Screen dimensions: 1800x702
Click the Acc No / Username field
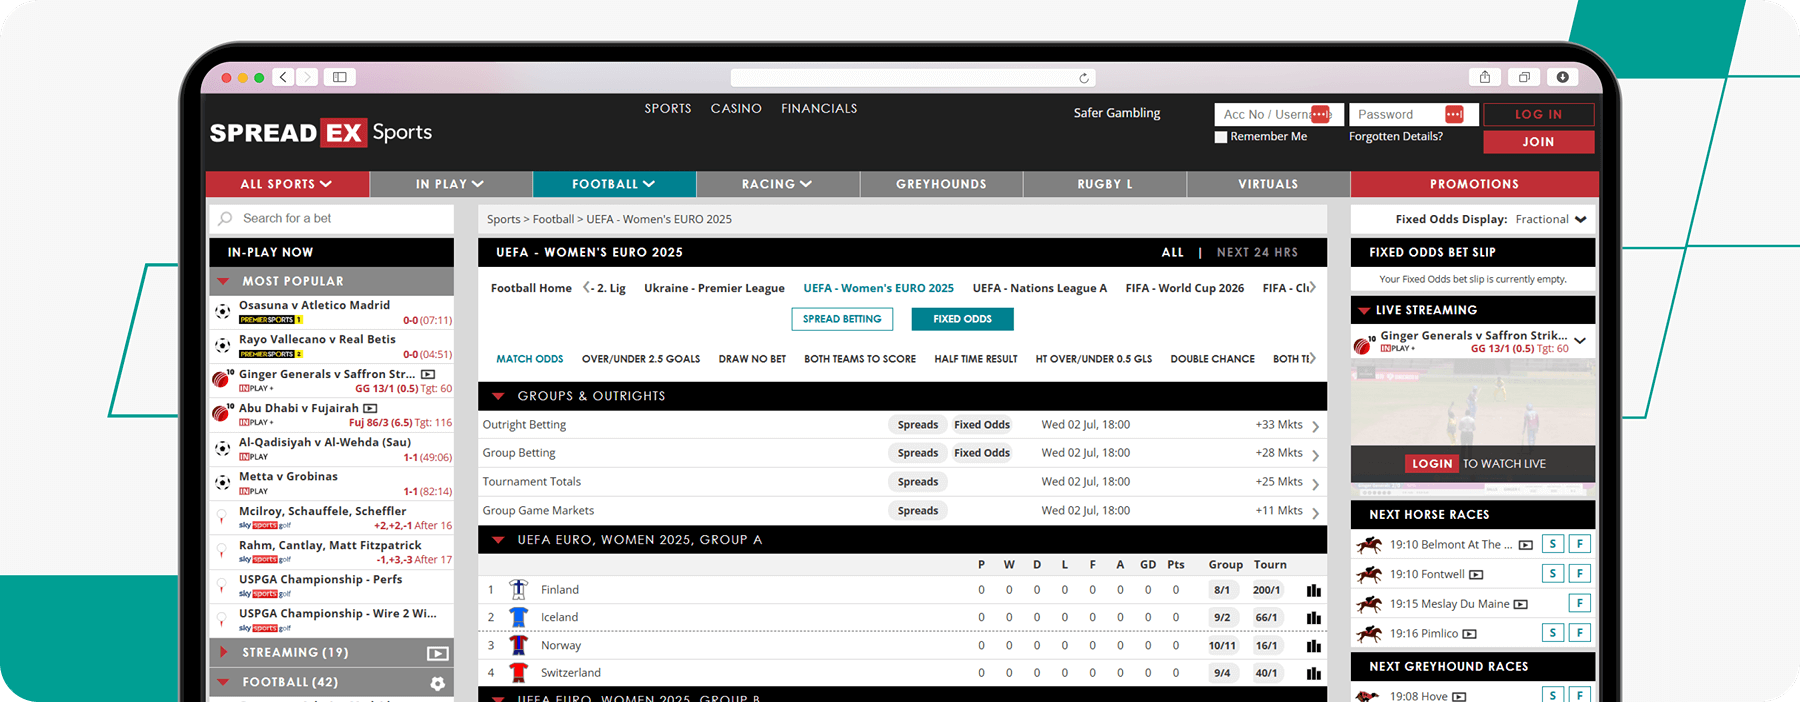[x=1278, y=114]
